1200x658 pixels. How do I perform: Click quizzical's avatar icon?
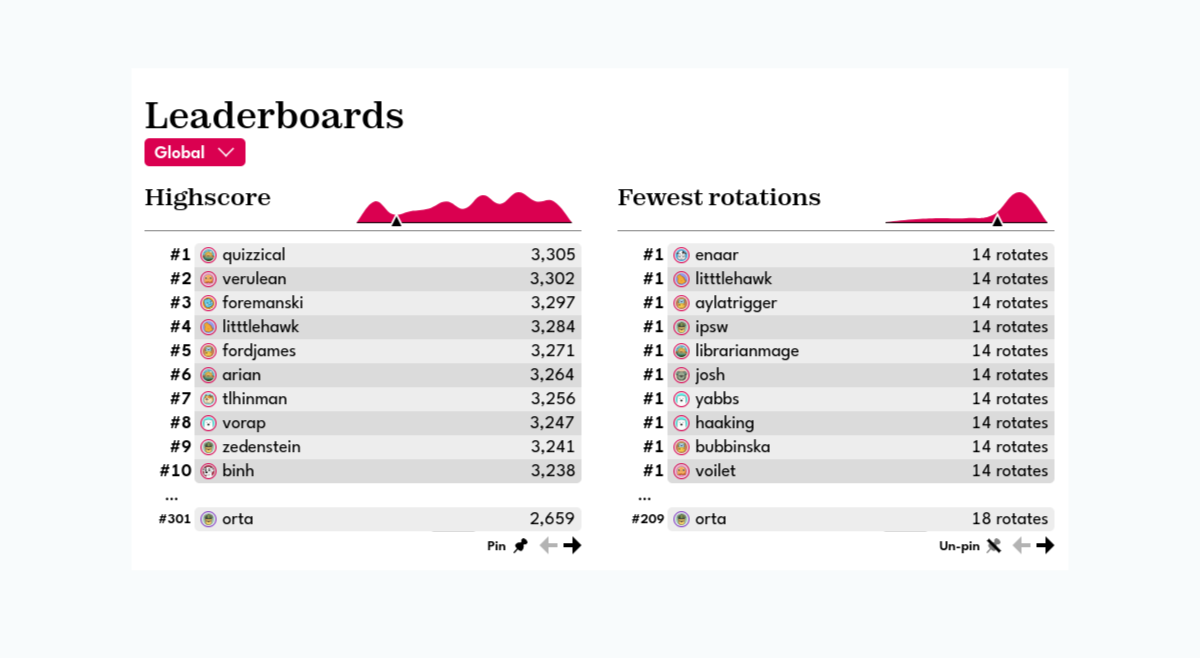[x=207, y=254]
